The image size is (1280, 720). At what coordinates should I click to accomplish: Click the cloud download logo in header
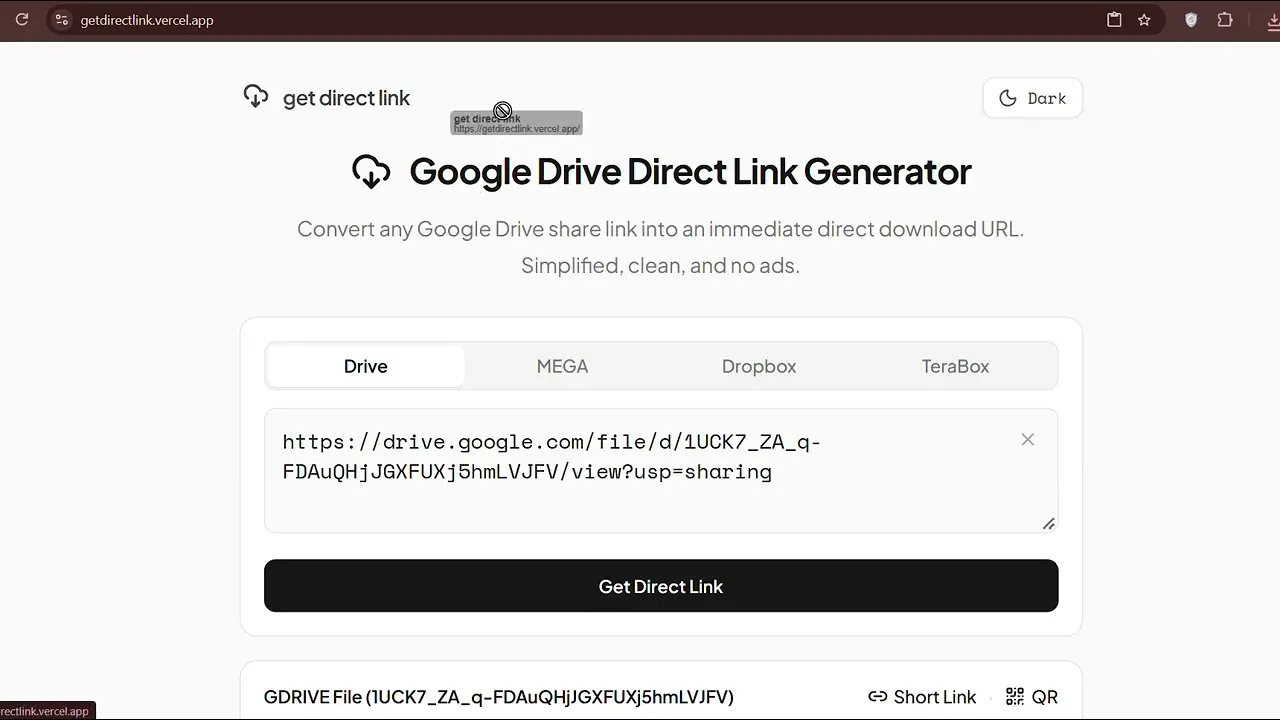click(256, 97)
